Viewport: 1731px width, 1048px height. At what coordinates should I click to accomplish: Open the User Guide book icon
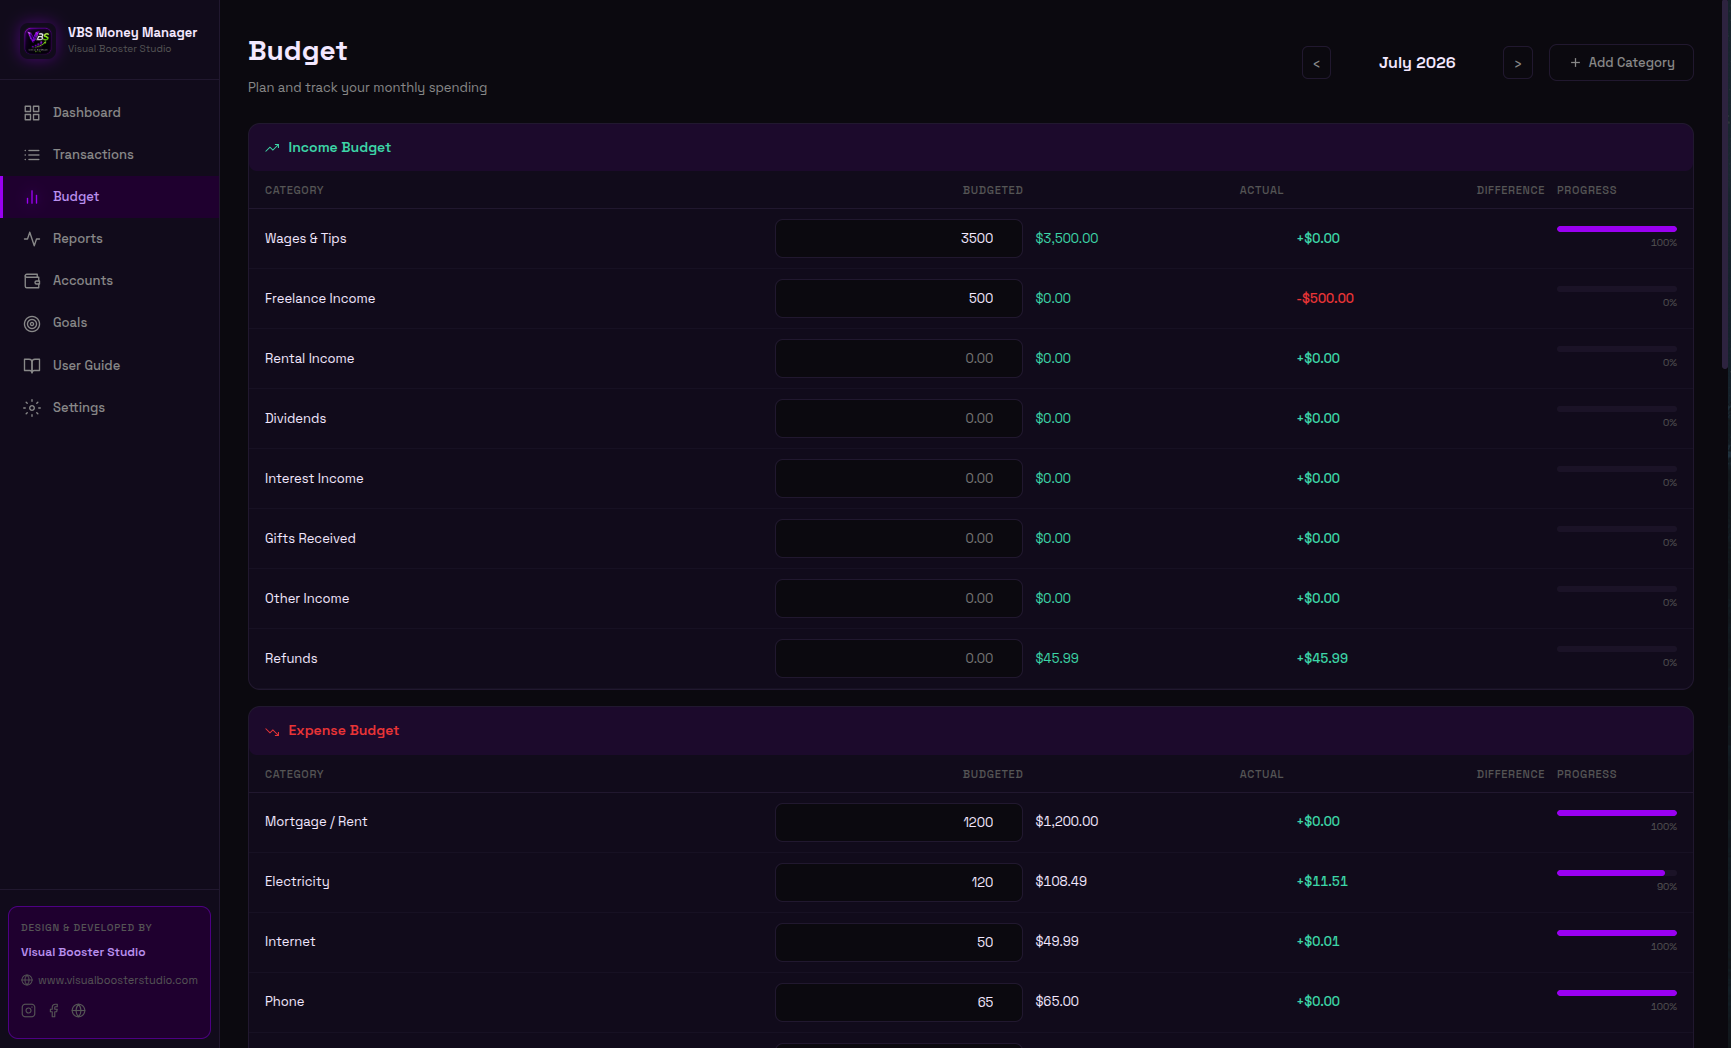coord(32,366)
